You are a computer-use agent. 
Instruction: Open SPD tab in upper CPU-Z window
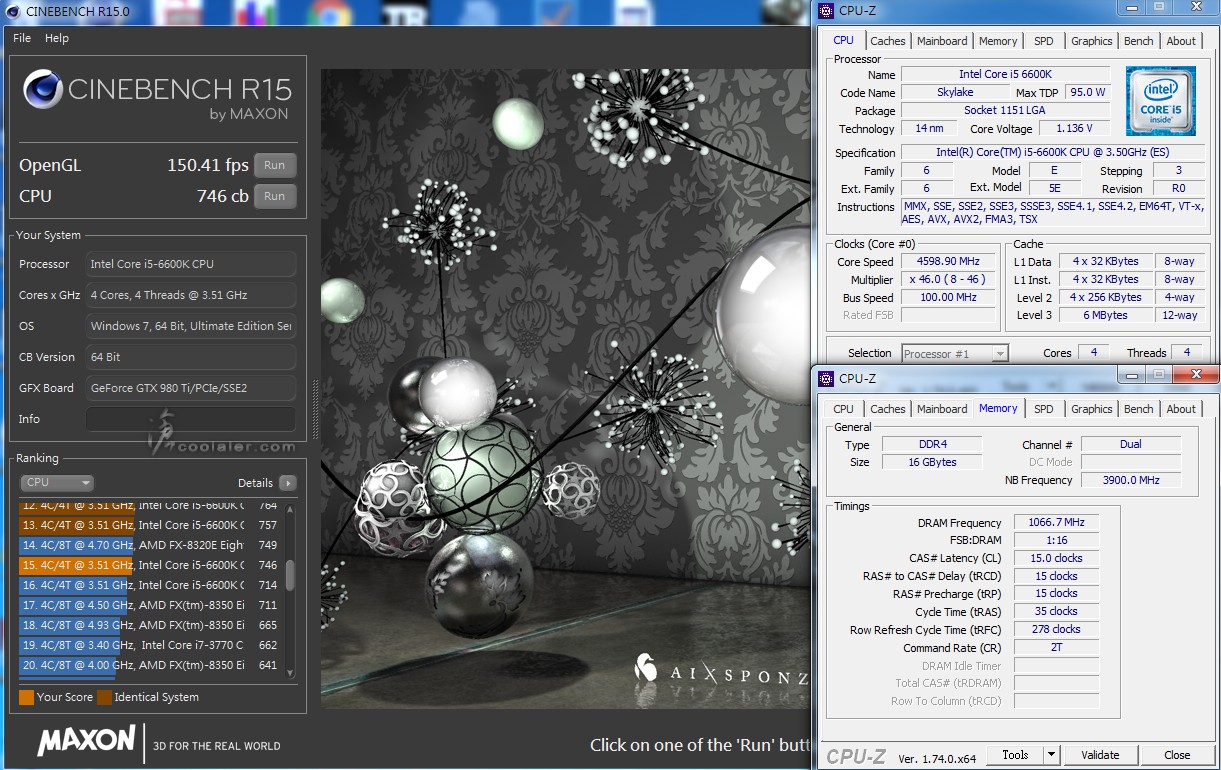click(1044, 41)
